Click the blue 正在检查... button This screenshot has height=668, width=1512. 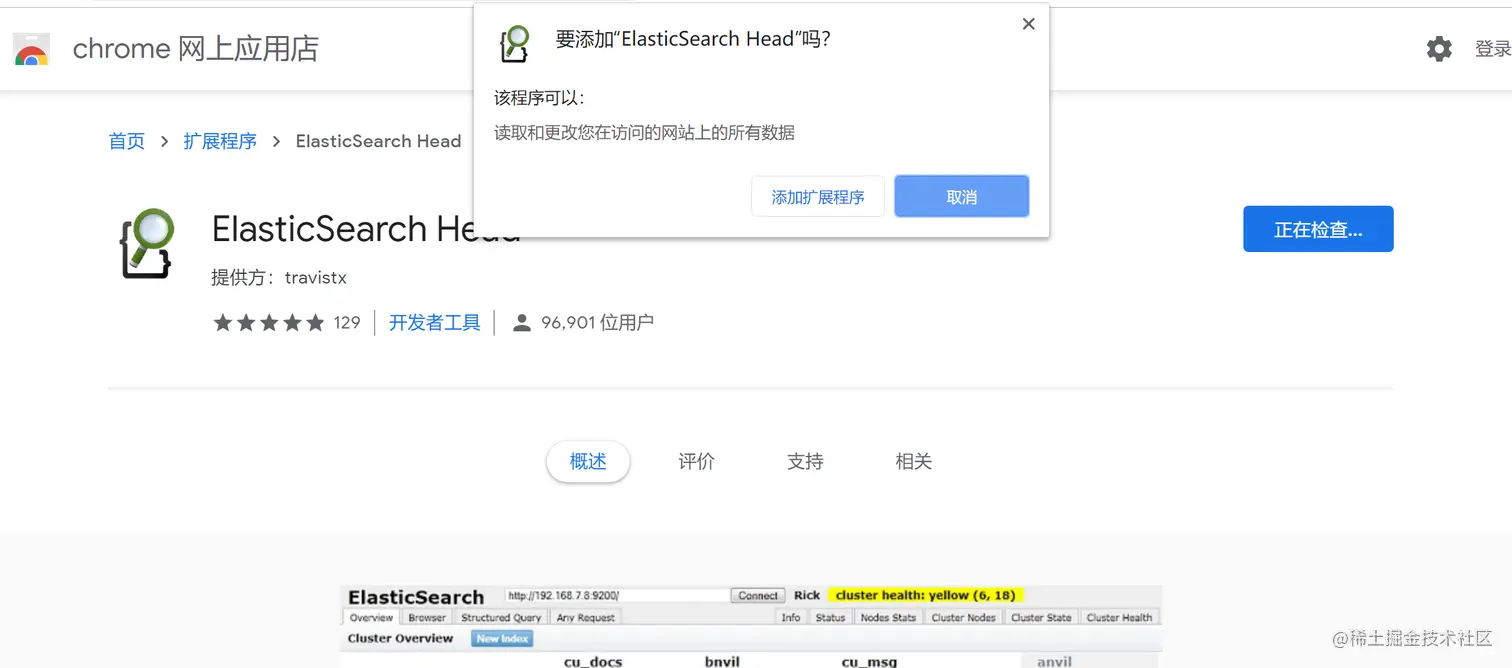click(1318, 229)
